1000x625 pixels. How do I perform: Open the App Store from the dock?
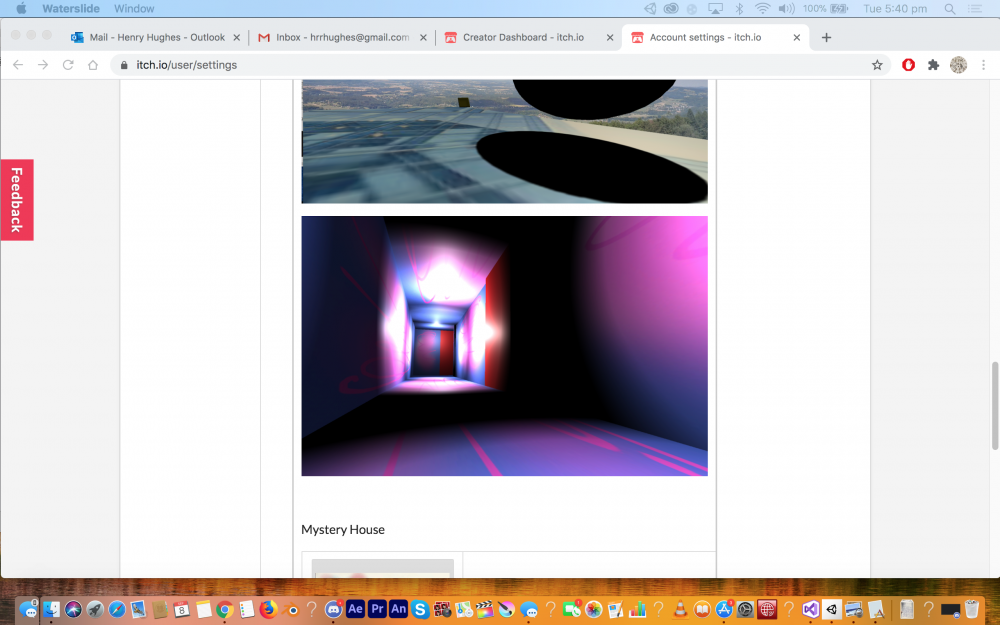724,609
